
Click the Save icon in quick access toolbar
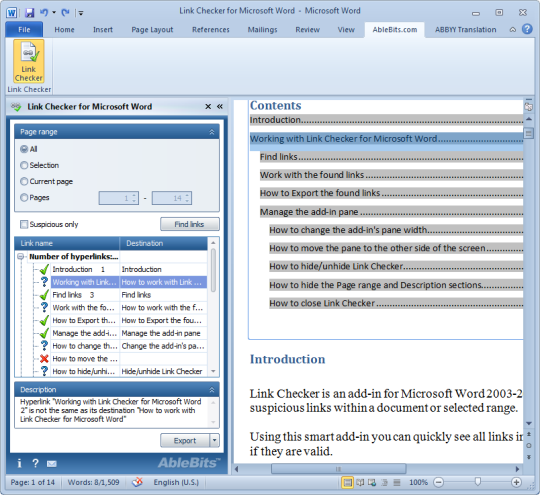pyautogui.click(x=30, y=13)
